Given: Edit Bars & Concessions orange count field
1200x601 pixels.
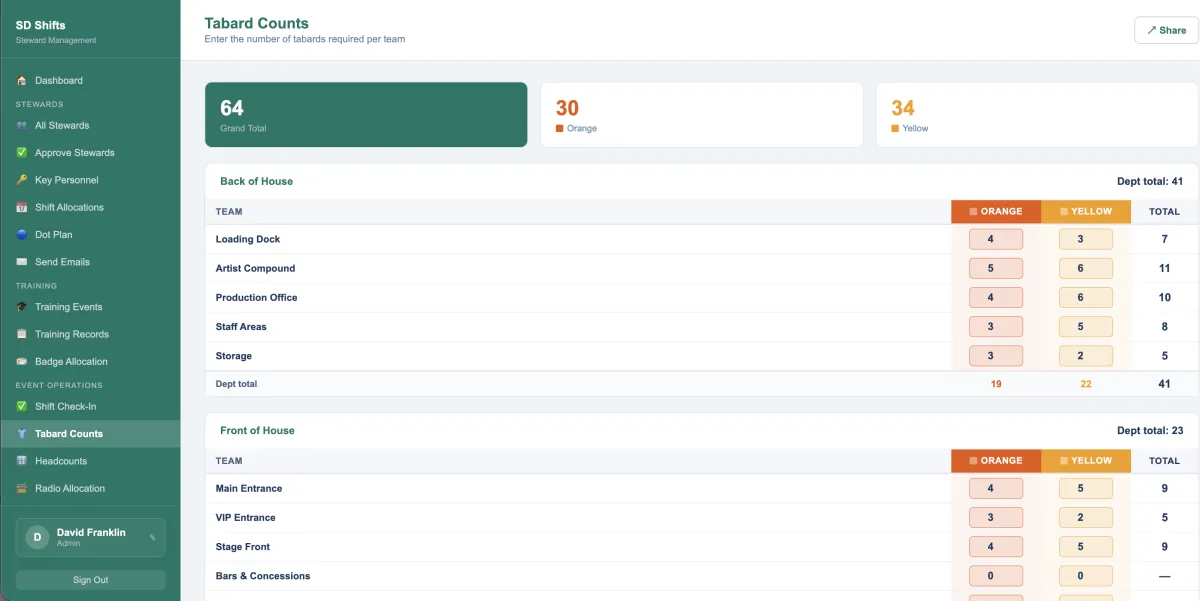Looking at the screenshot, I should pos(995,576).
